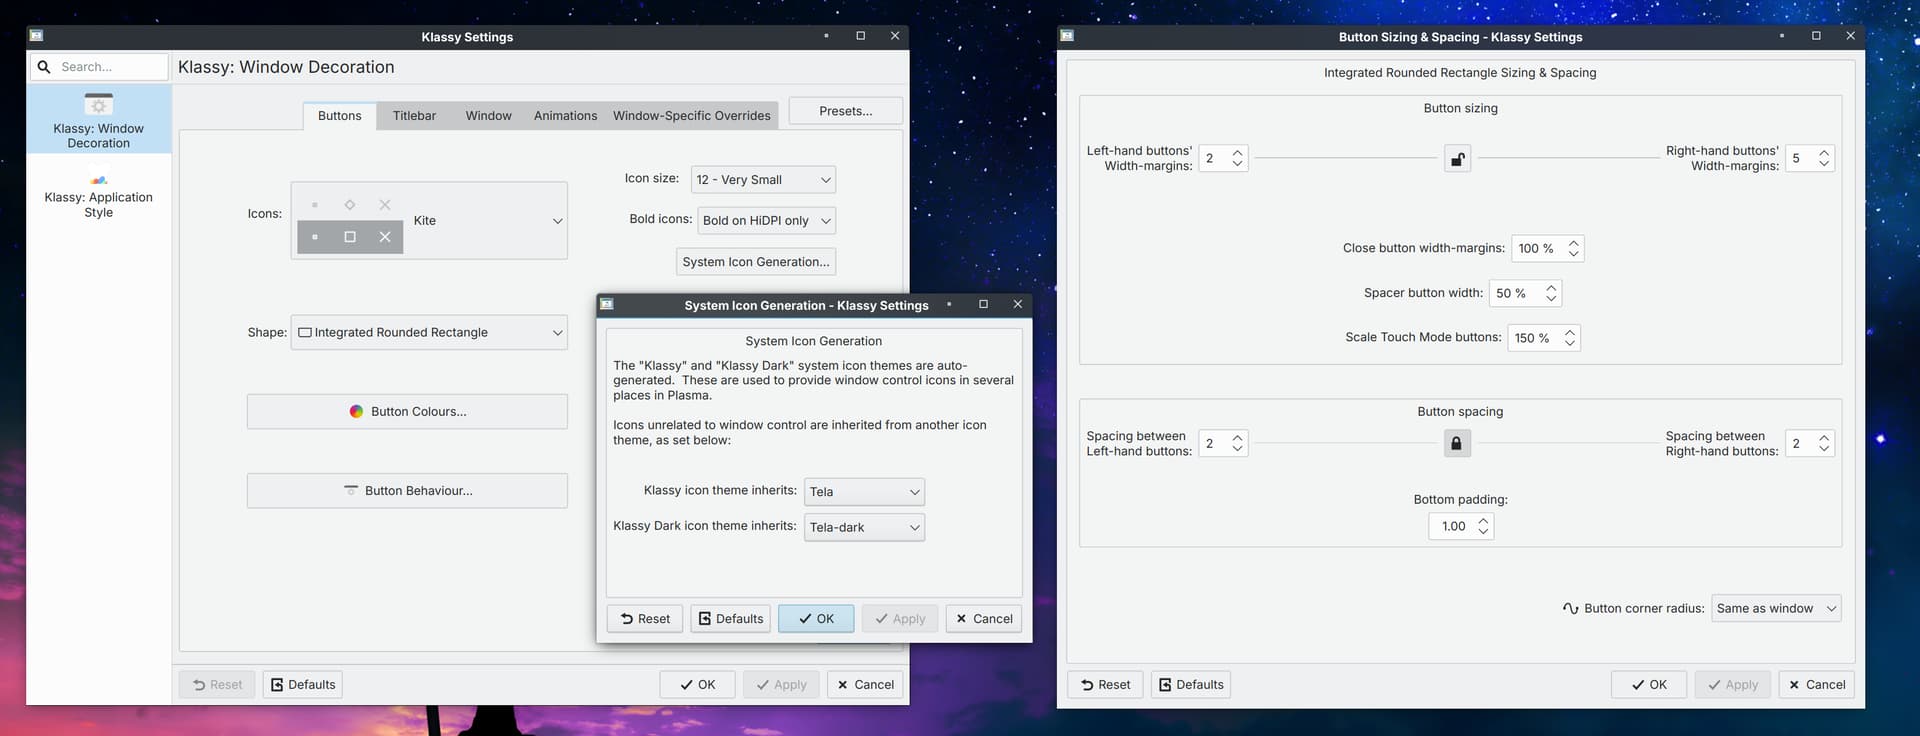
Task: Open the Bold icons dropdown
Action: pyautogui.click(x=767, y=221)
